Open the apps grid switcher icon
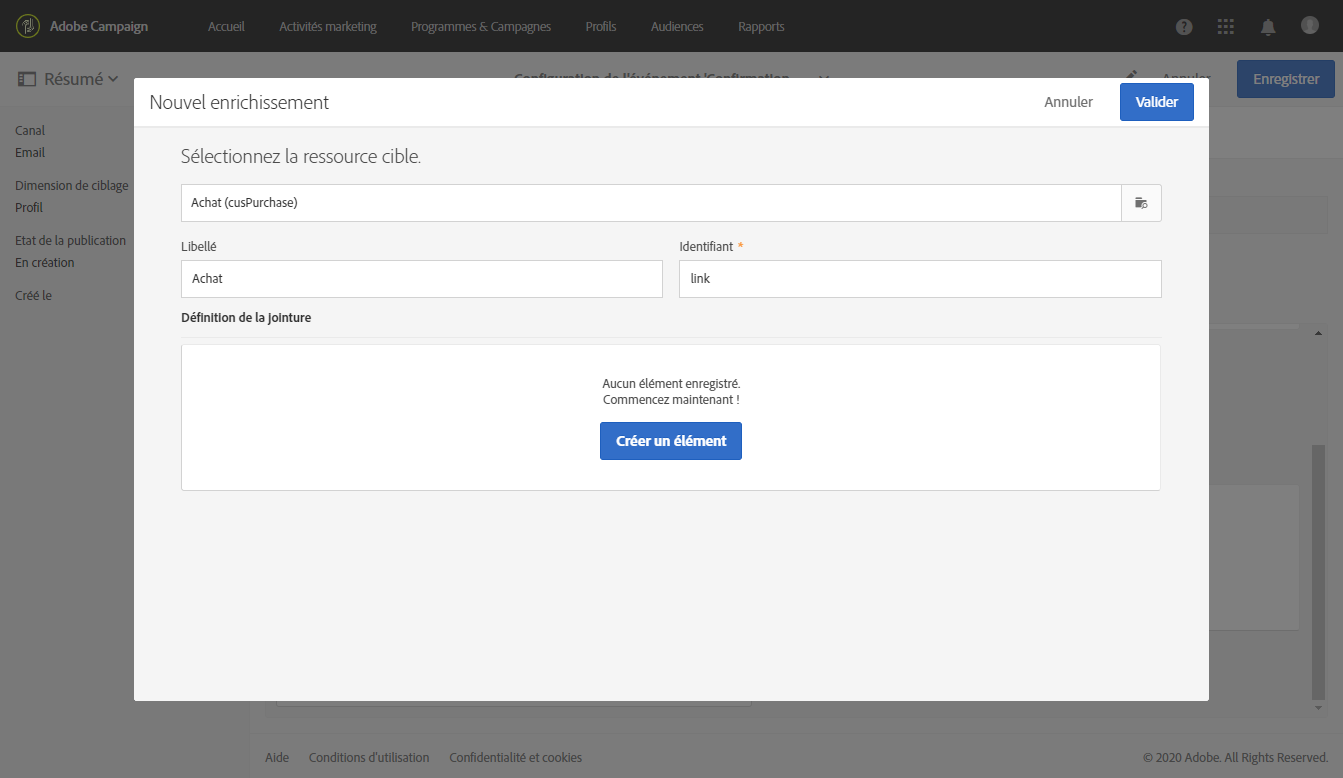The width and height of the screenshot is (1343, 778). [1226, 27]
